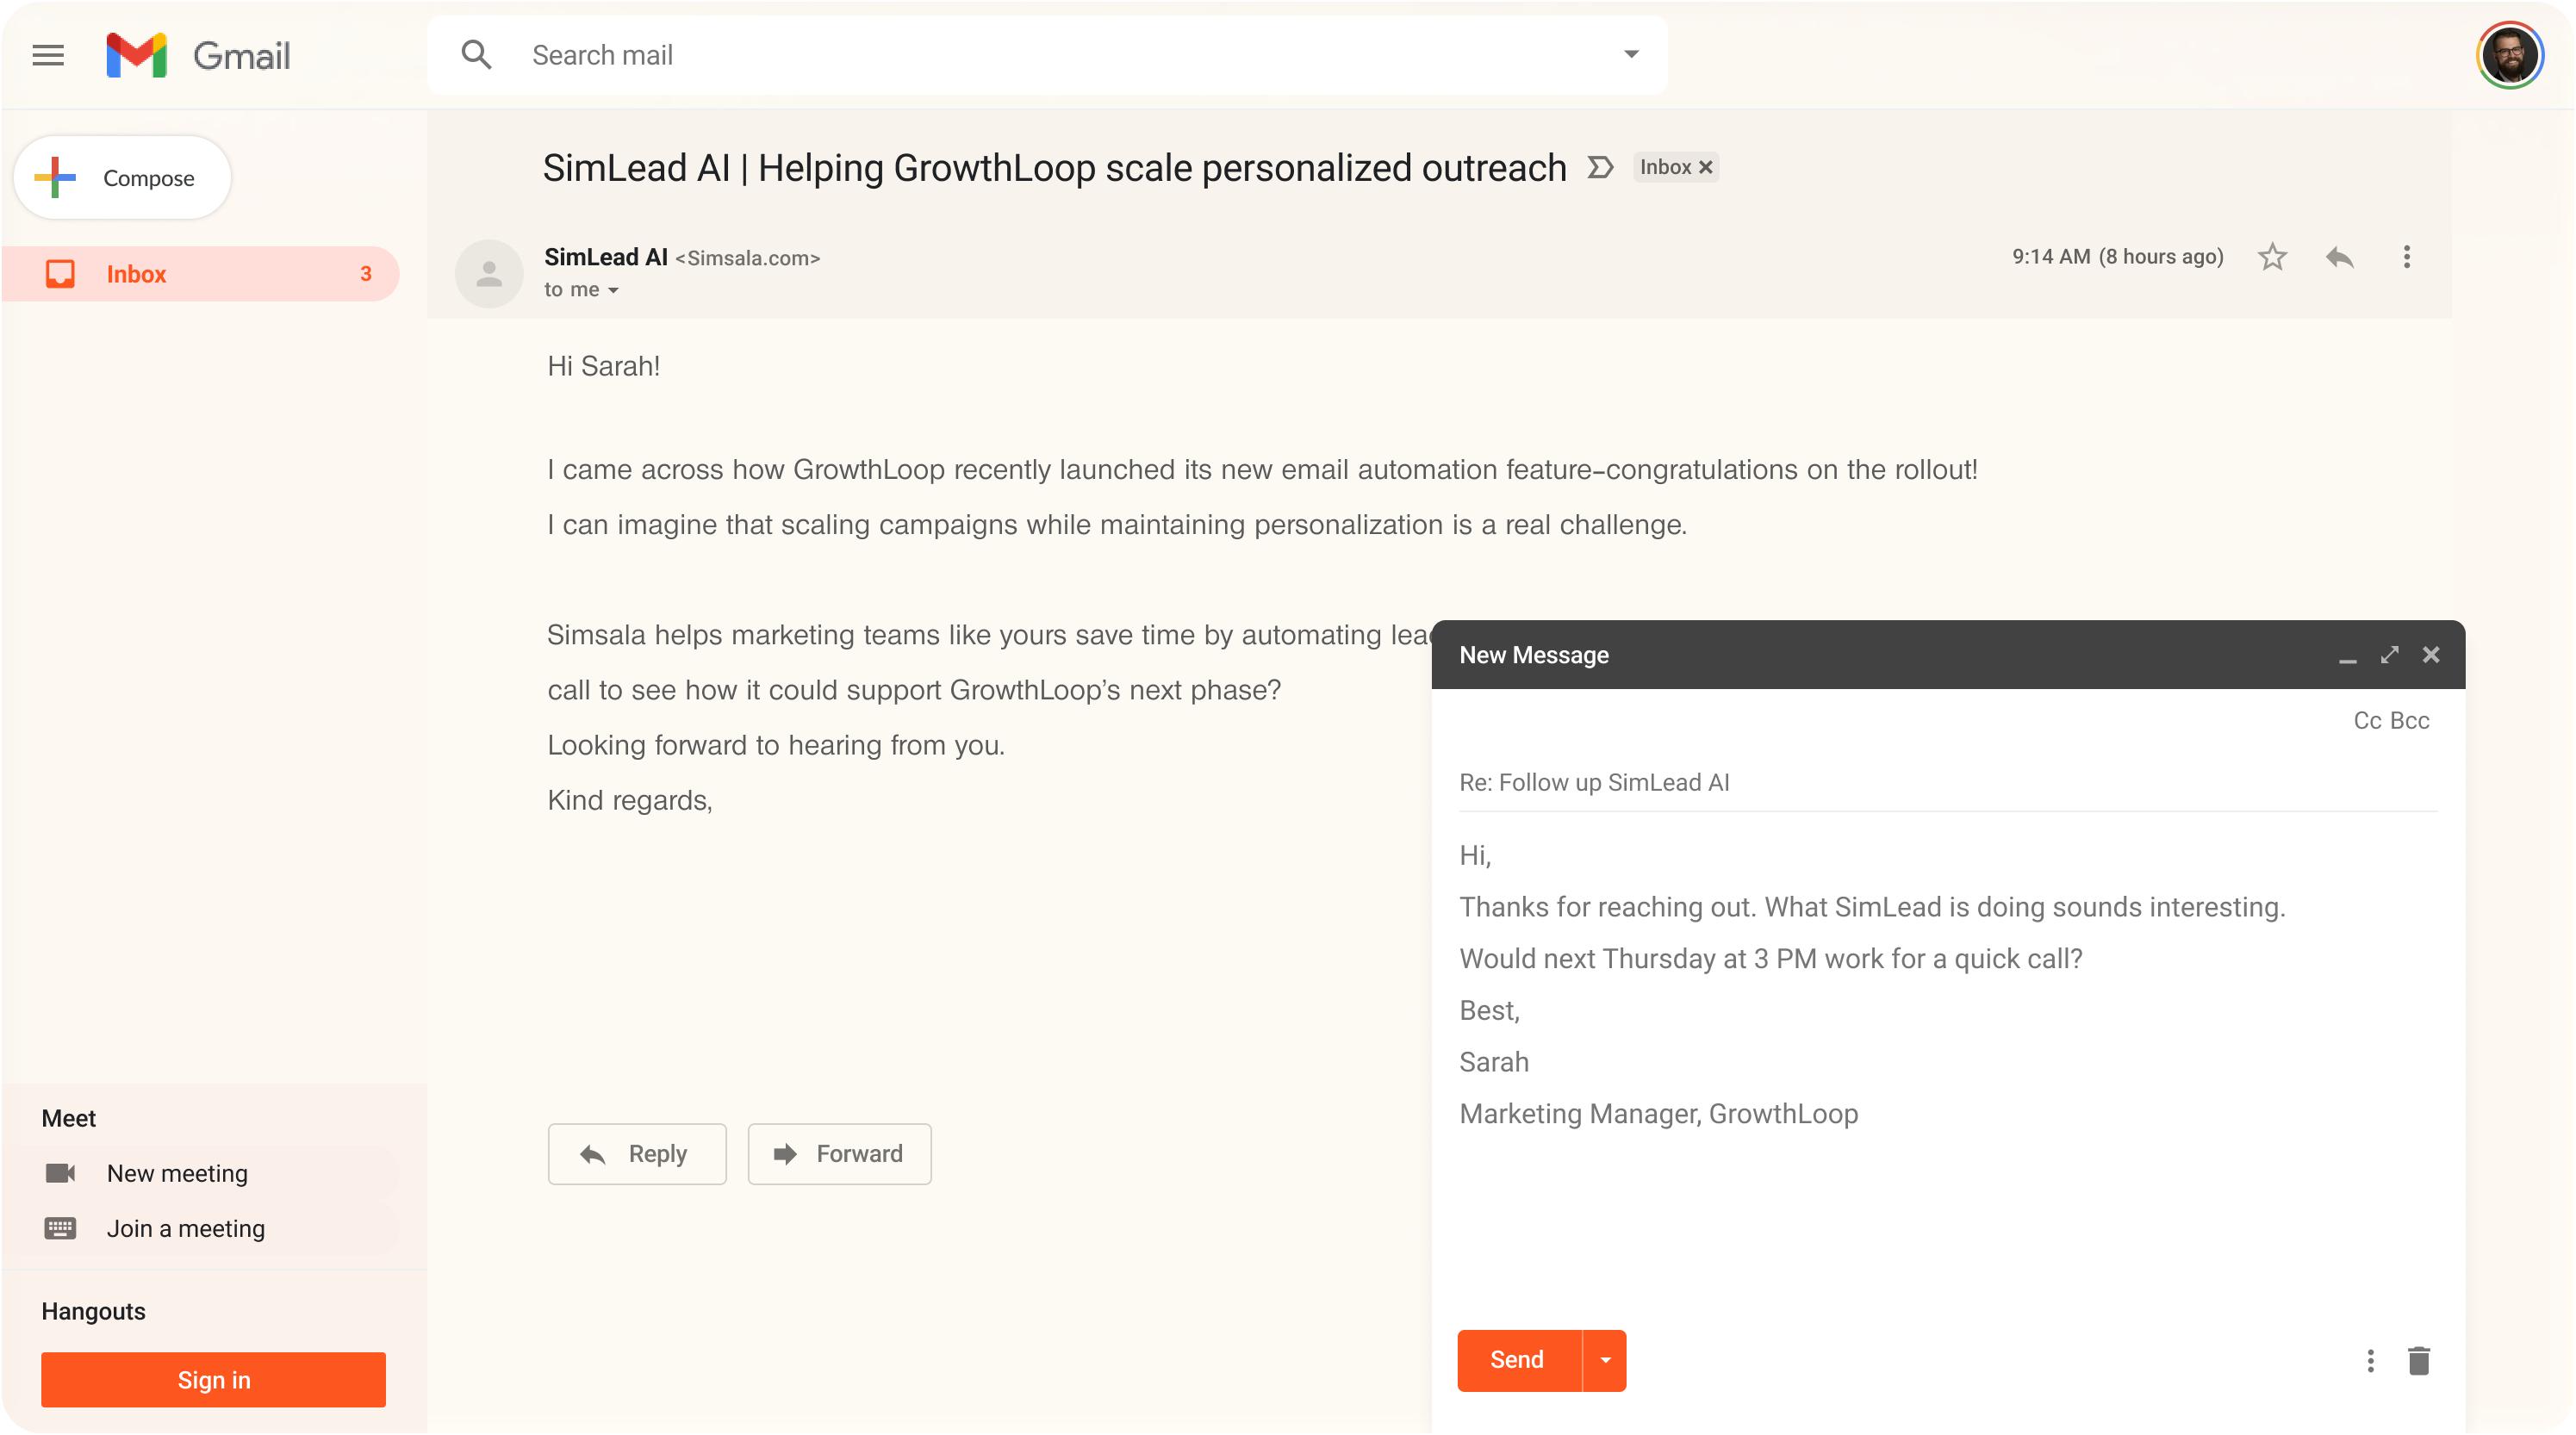Screen dimensions: 2576x1435
Task: Toggle the importance marker beside the subject
Action: pos(1600,167)
